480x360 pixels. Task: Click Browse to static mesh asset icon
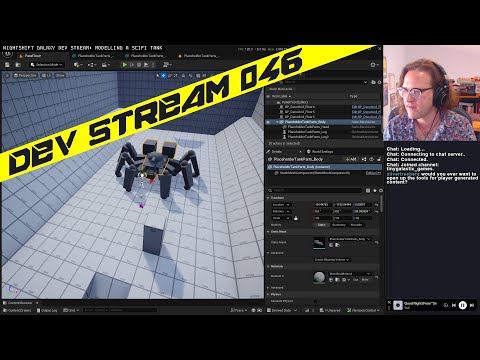click(337, 245)
